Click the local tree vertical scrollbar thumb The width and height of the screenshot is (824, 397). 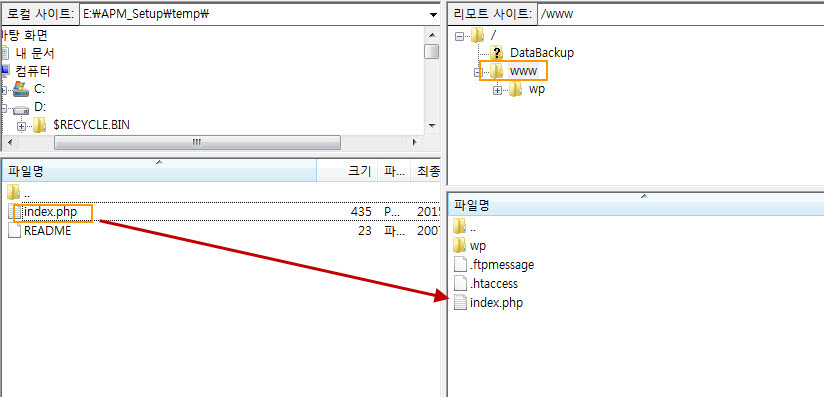coord(432,52)
